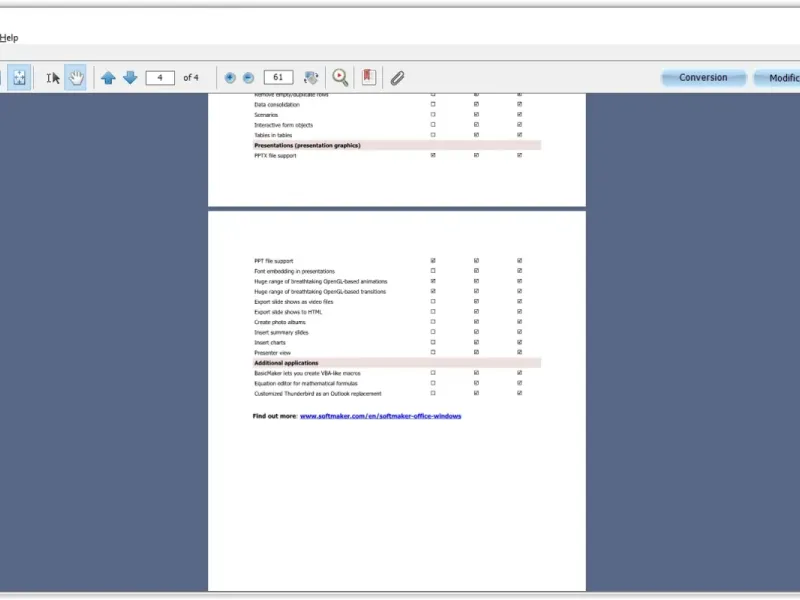Click 'Customized Thunderbird as an Outlook replacement'
This screenshot has height=600, width=800.
pyautogui.click(x=318, y=393)
